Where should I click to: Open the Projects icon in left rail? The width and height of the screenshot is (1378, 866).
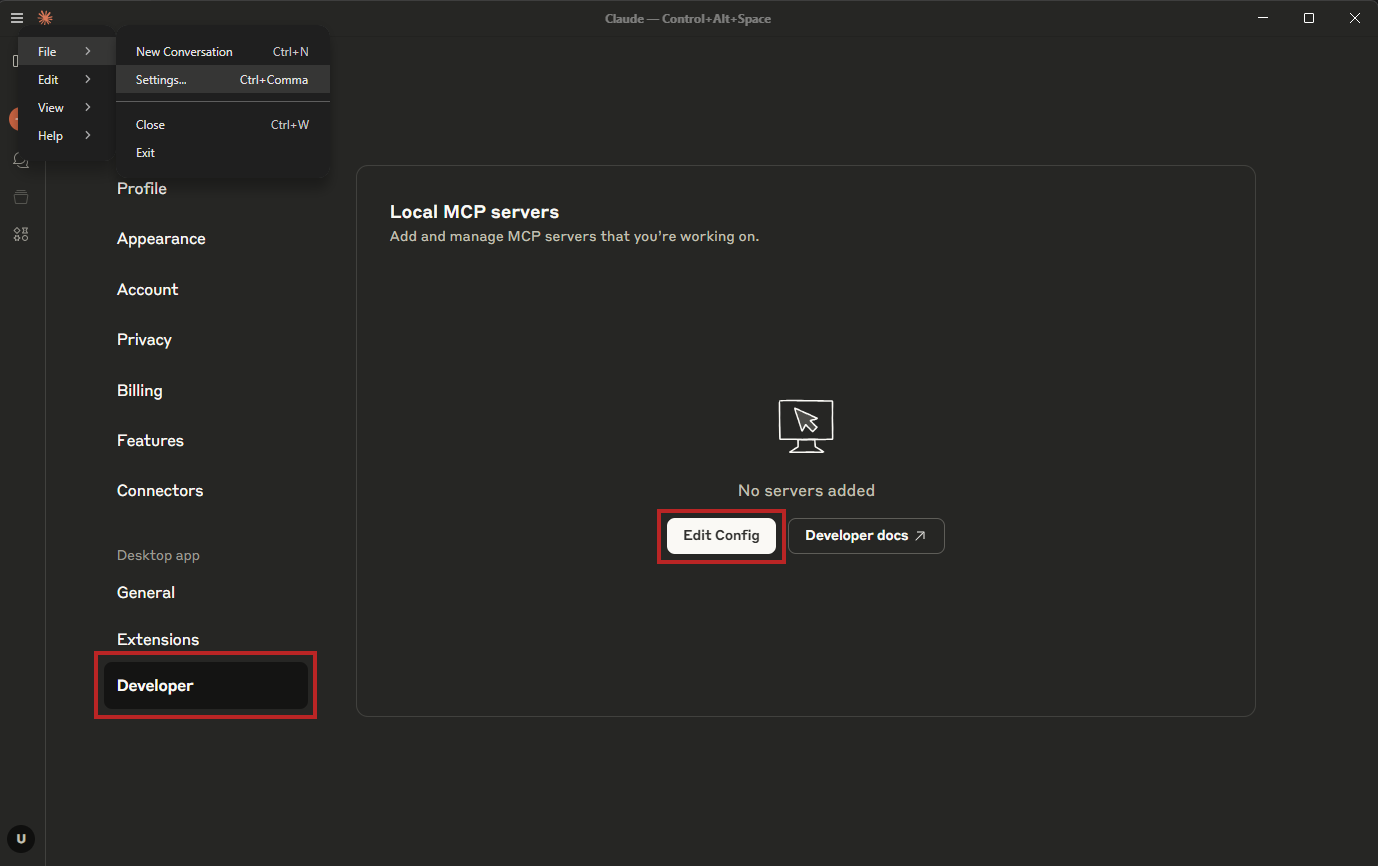point(20,197)
